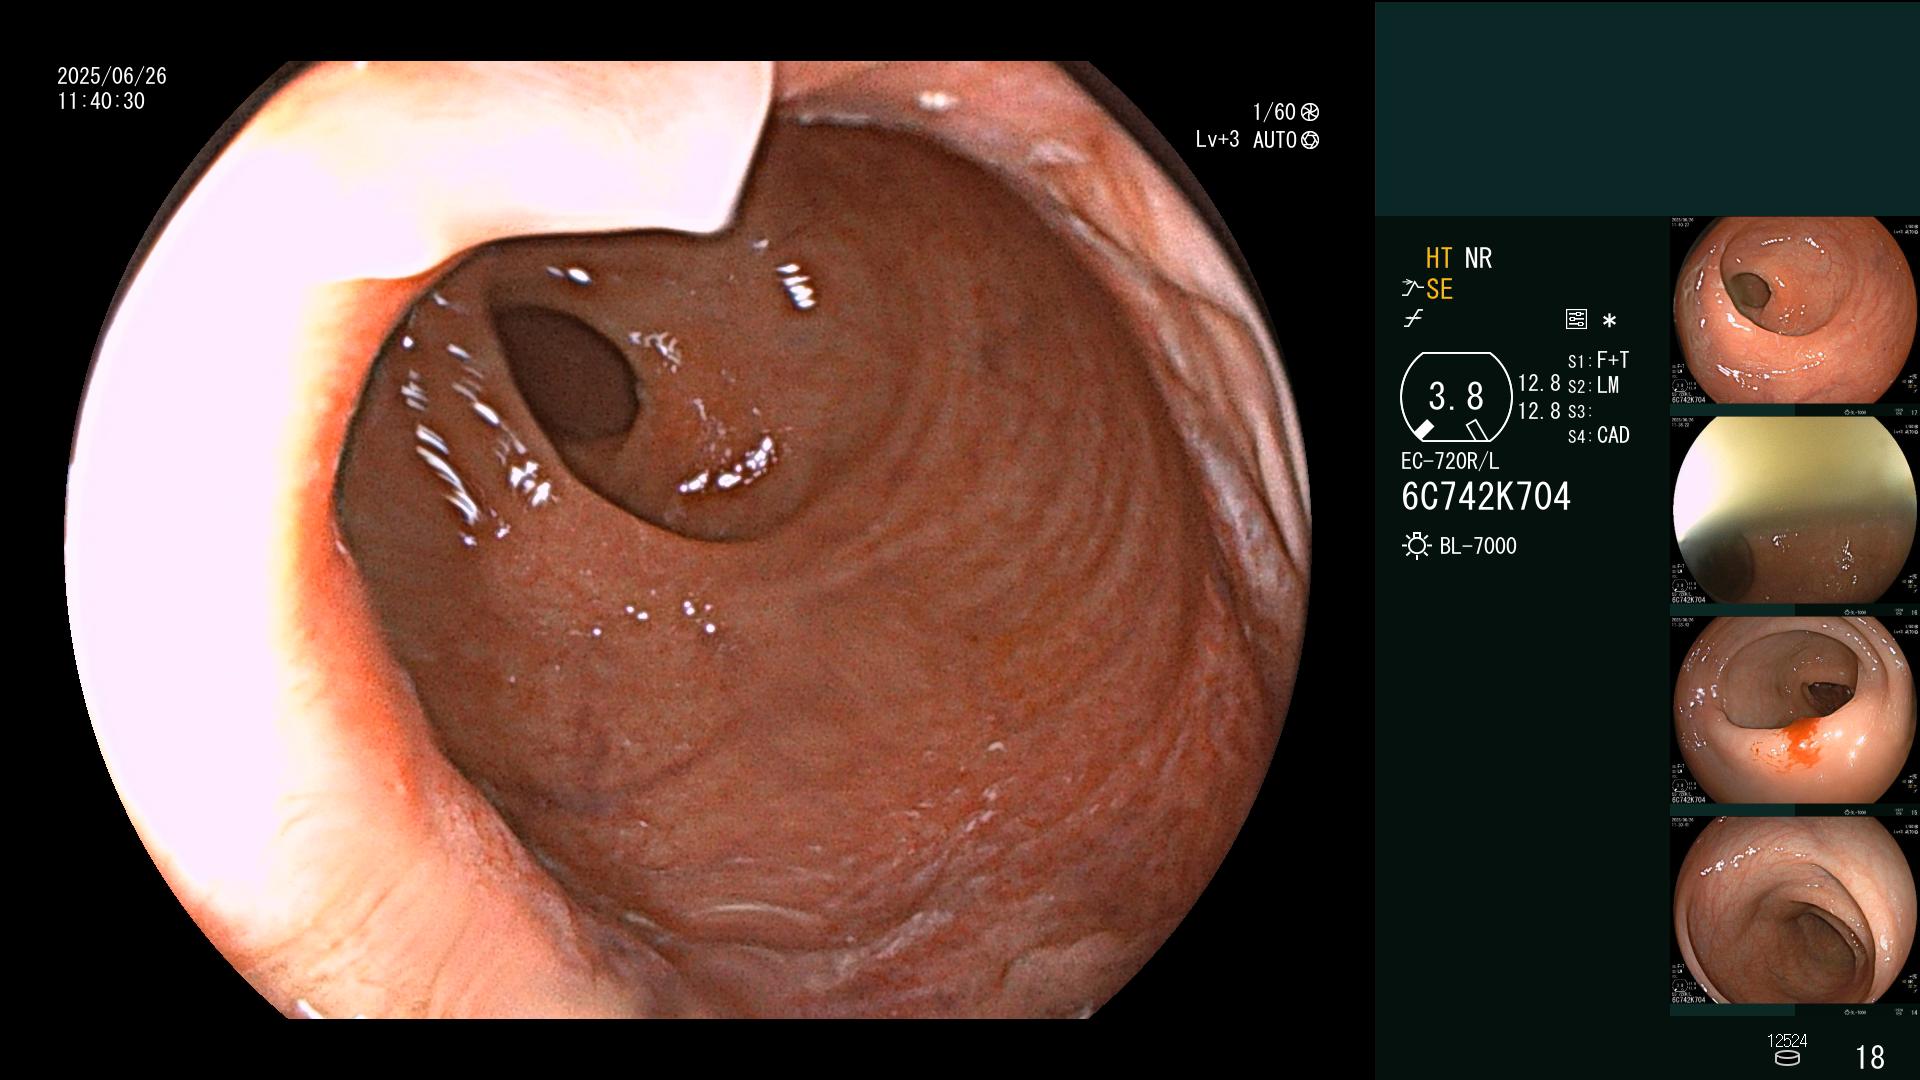Click the remaining storage count 12524
Screen dimensions: 1920x1080
tap(1787, 1041)
